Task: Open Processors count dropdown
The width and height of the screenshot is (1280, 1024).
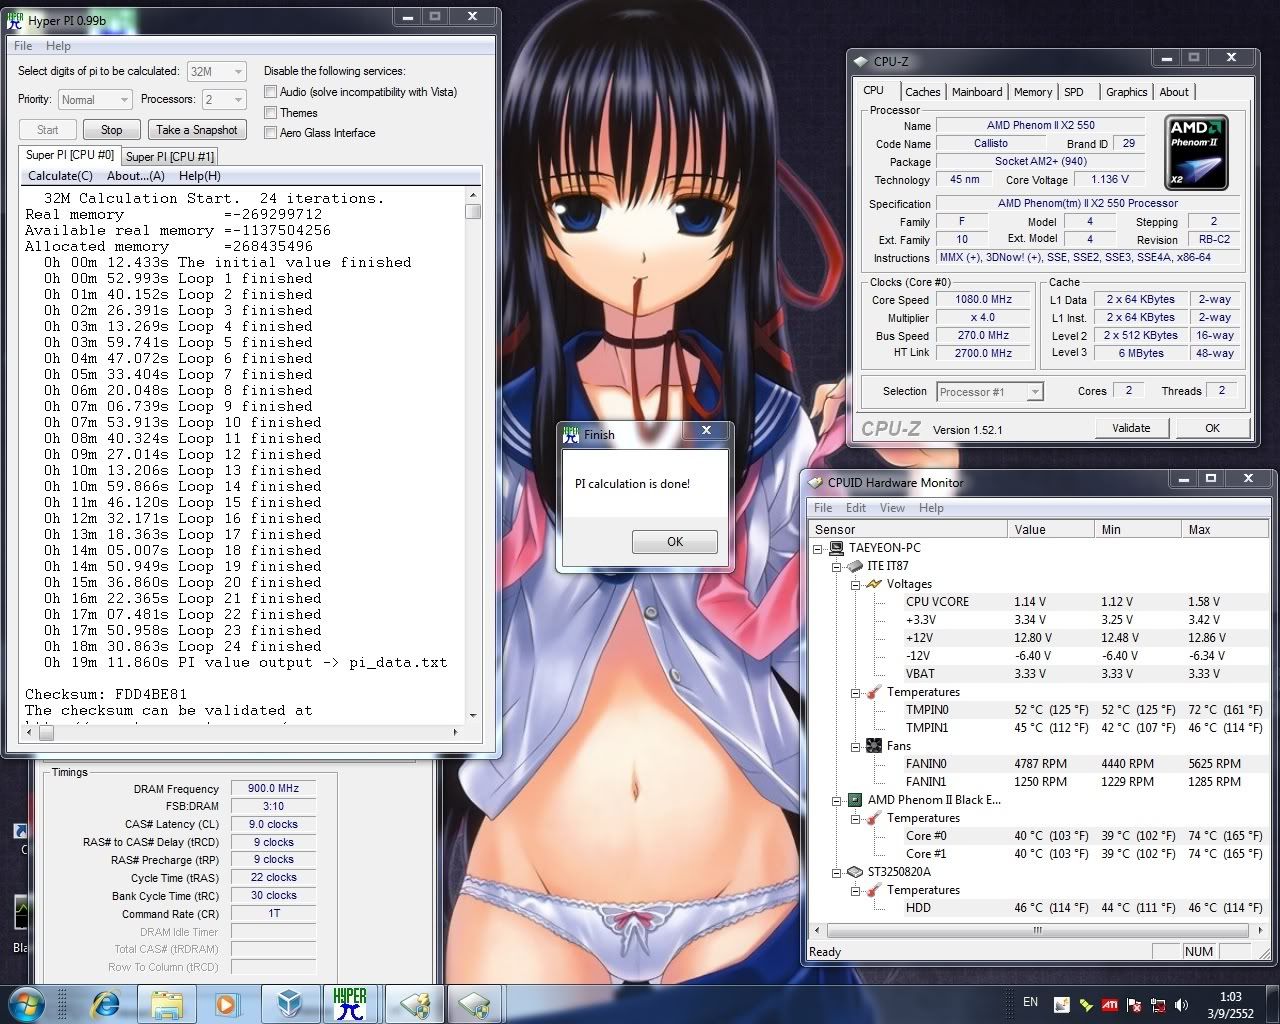Action: (x=224, y=100)
